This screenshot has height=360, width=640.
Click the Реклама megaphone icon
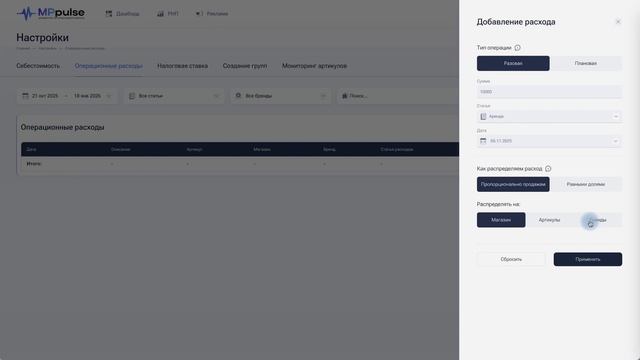[199, 14]
